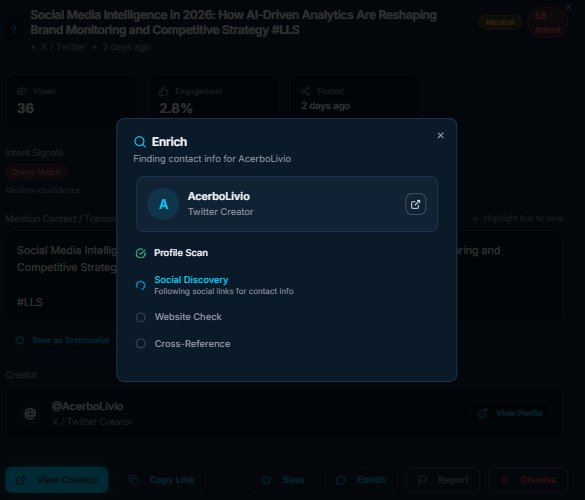Click the Social Discovery loading spinner
This screenshot has width=585, height=500.
point(141,285)
